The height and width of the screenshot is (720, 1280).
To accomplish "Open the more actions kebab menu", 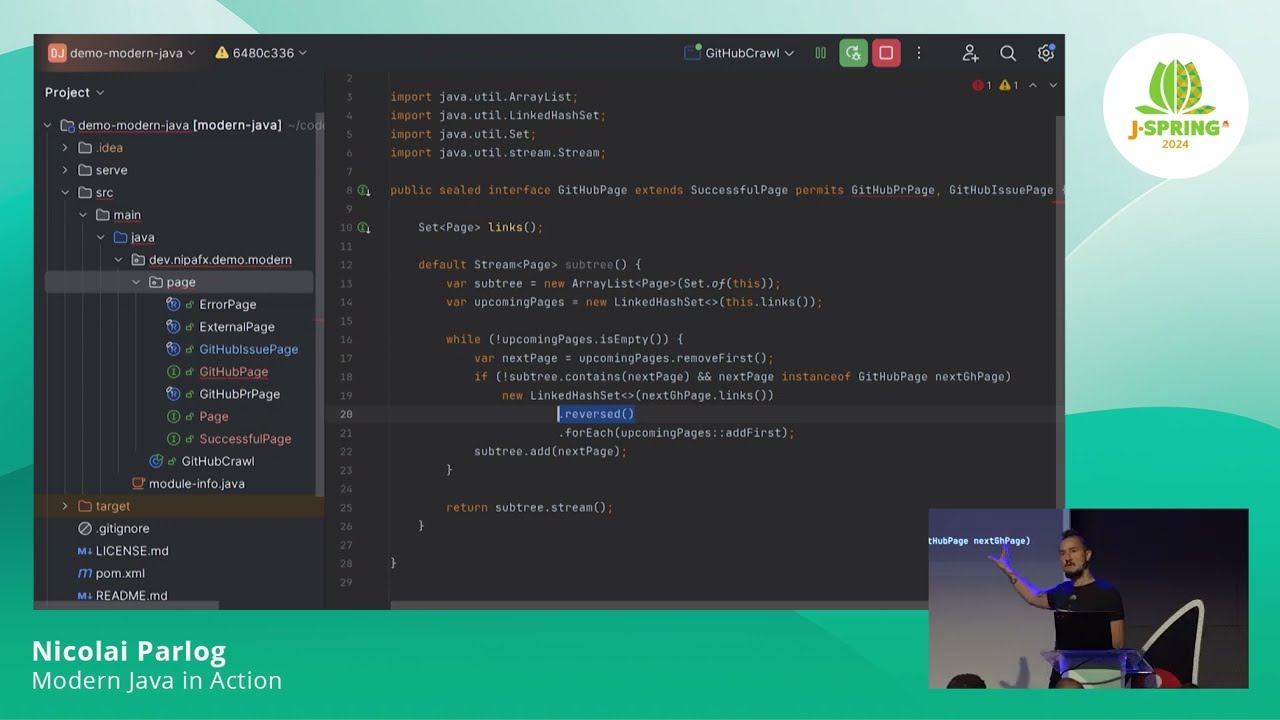I will 919,53.
